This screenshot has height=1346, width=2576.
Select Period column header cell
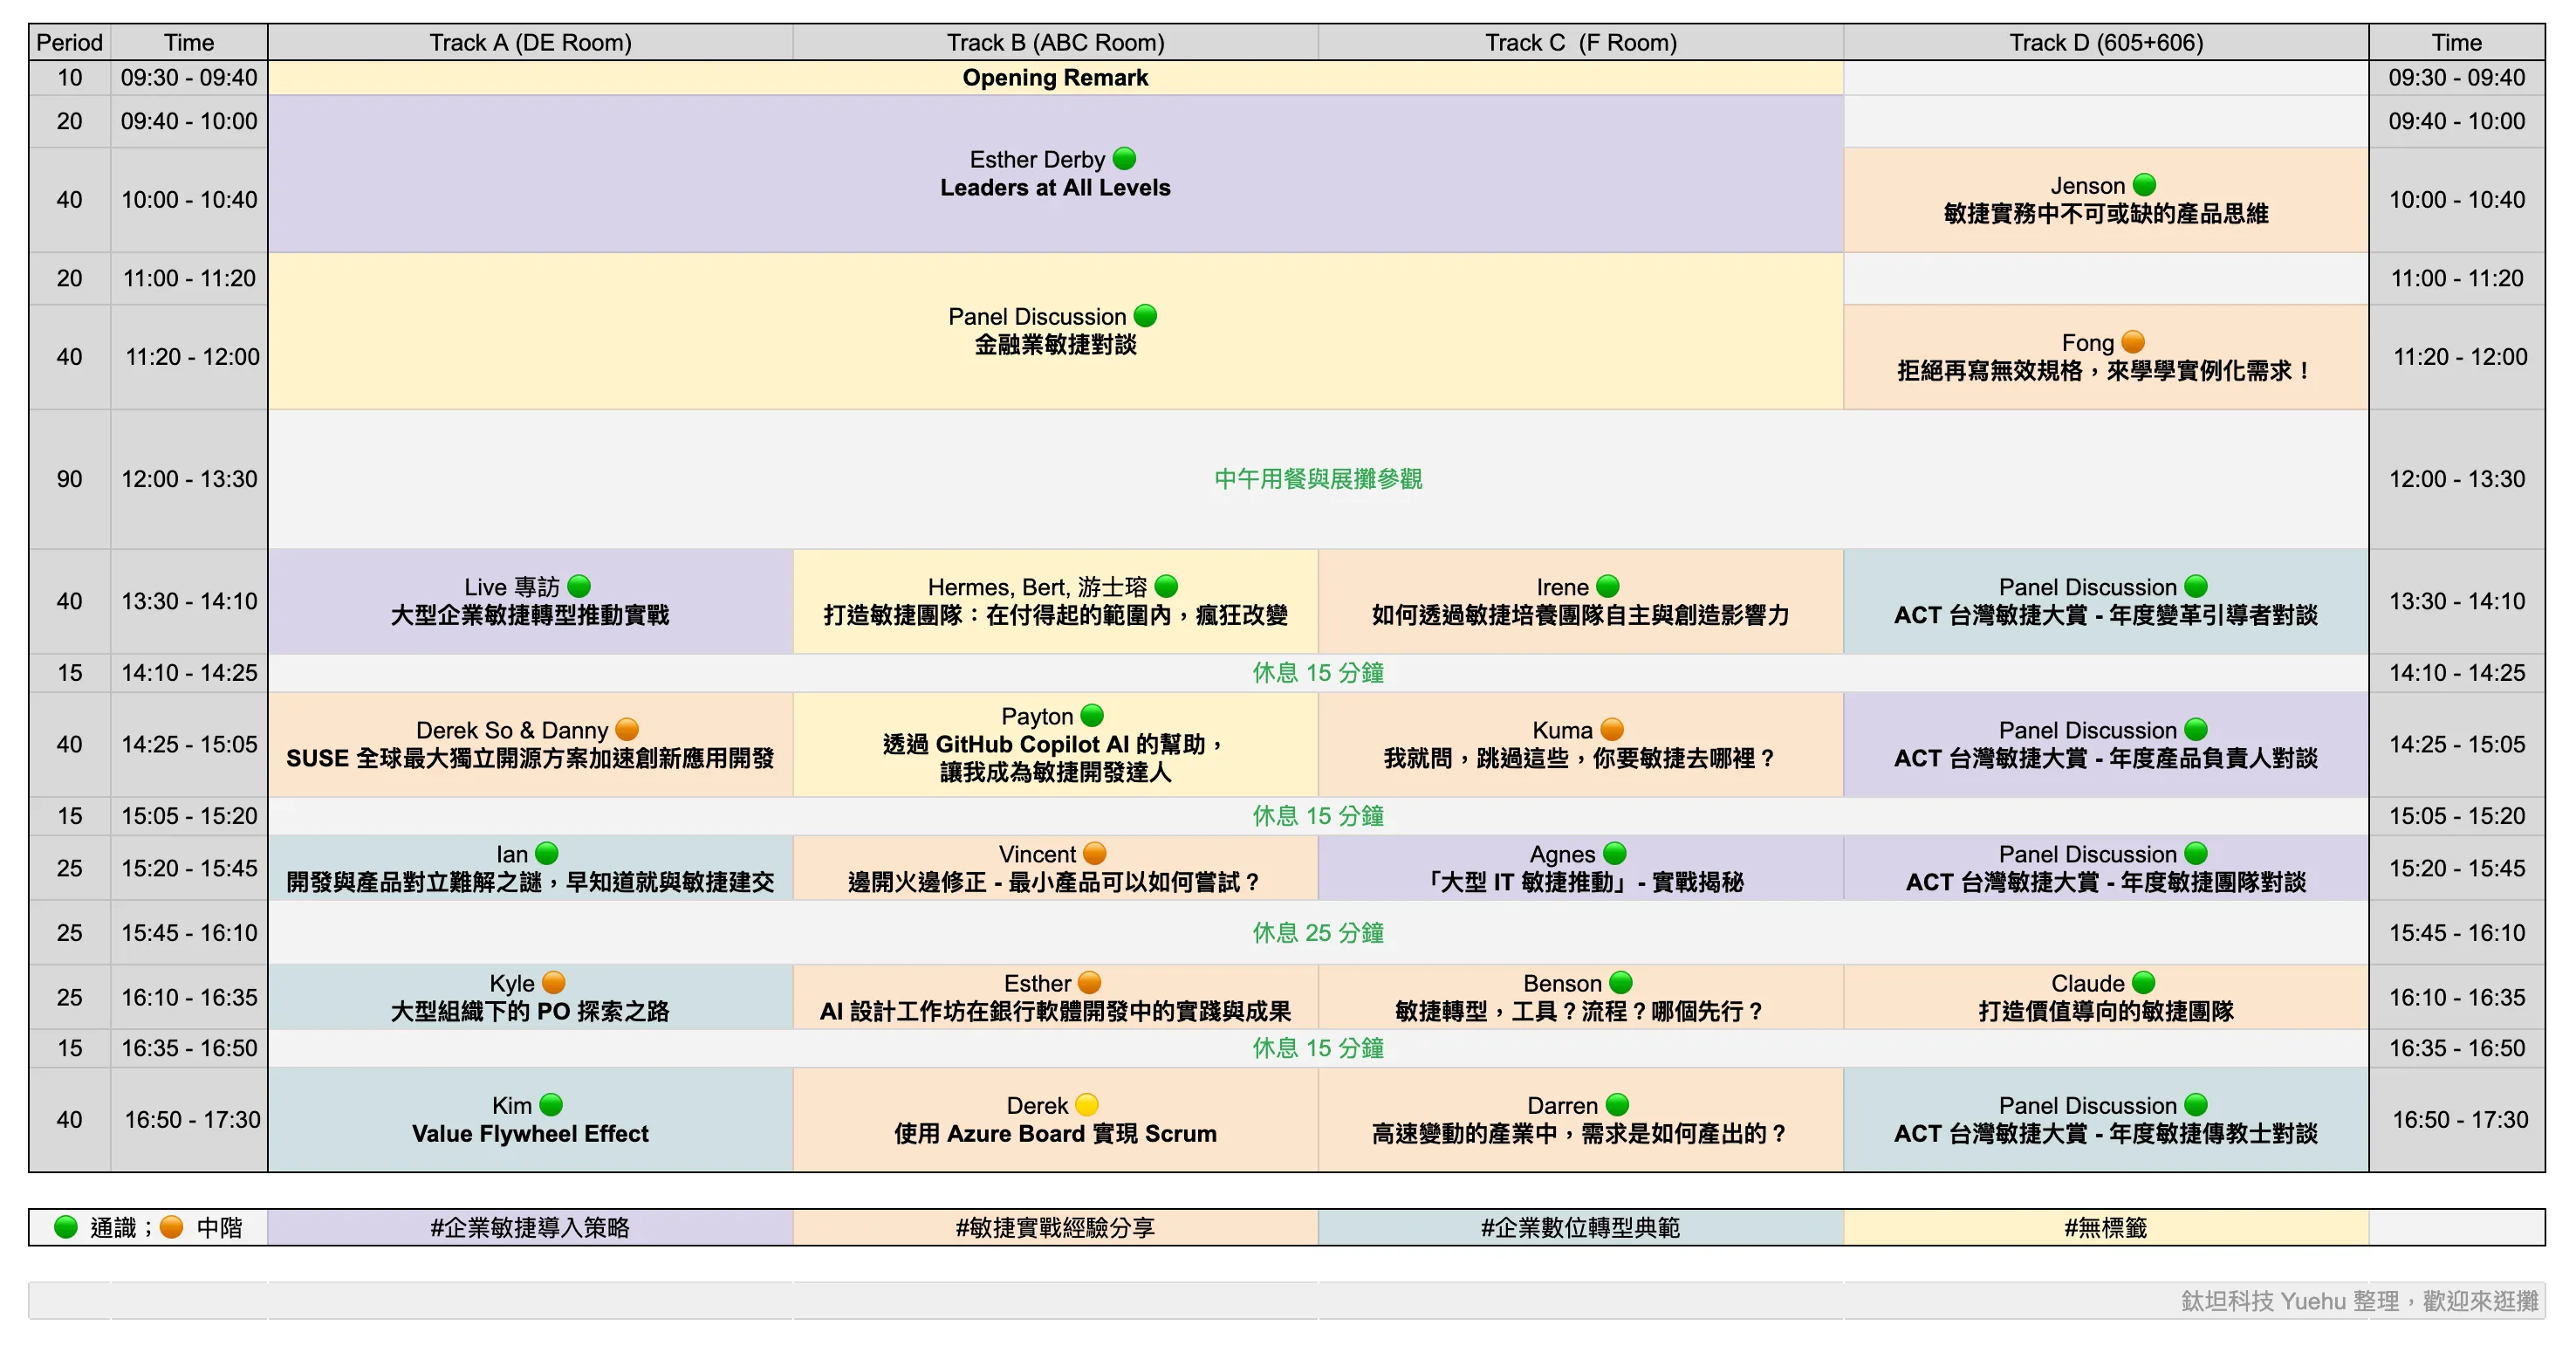pyautogui.click(x=69, y=42)
